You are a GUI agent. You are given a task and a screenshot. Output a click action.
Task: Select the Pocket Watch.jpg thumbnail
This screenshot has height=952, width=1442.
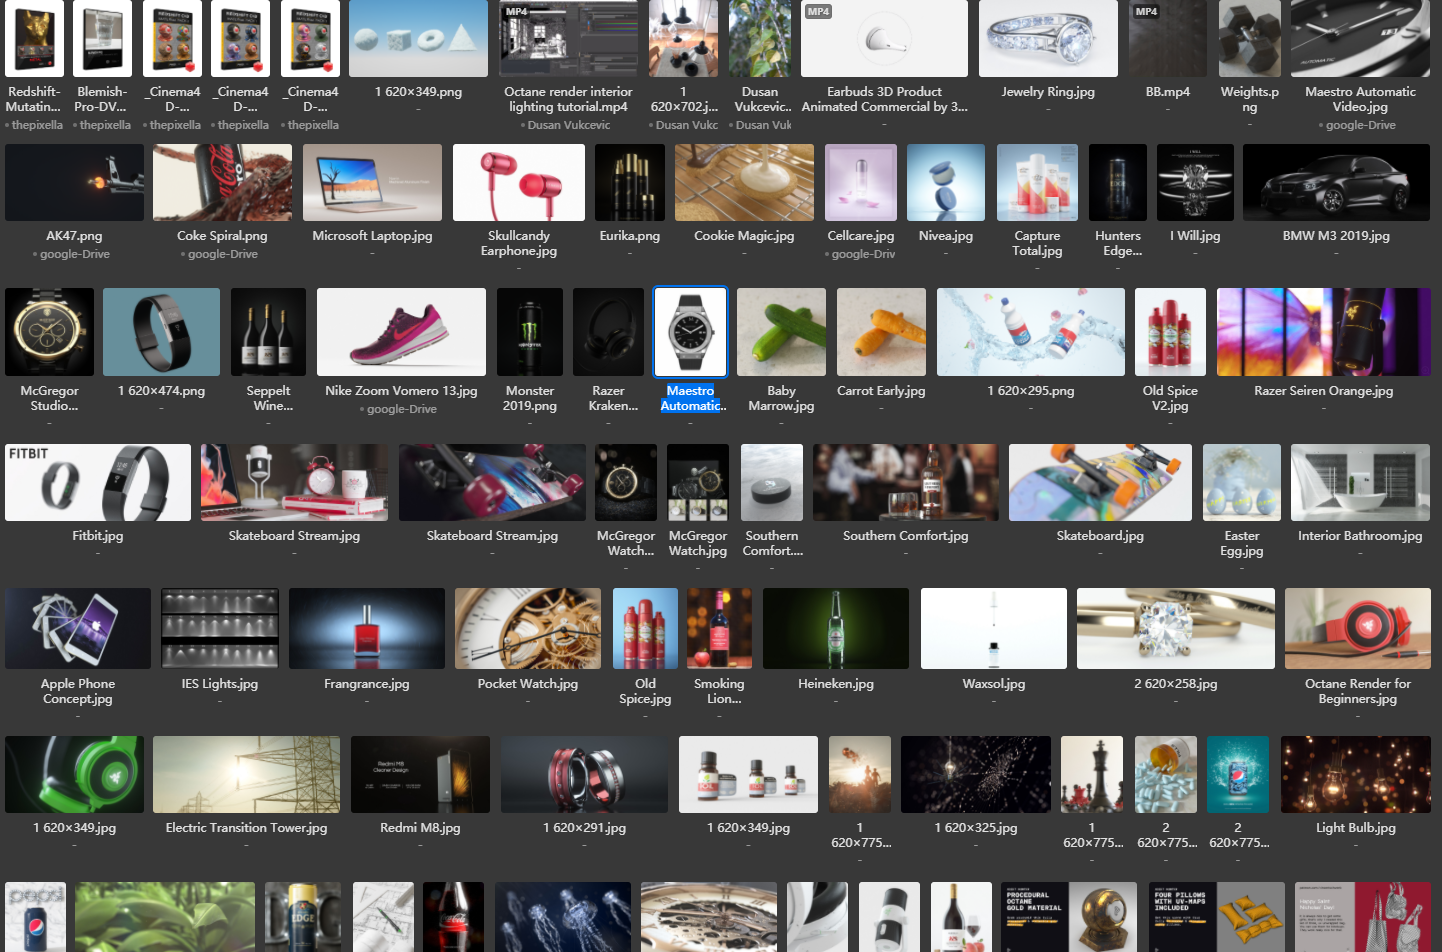coord(527,628)
